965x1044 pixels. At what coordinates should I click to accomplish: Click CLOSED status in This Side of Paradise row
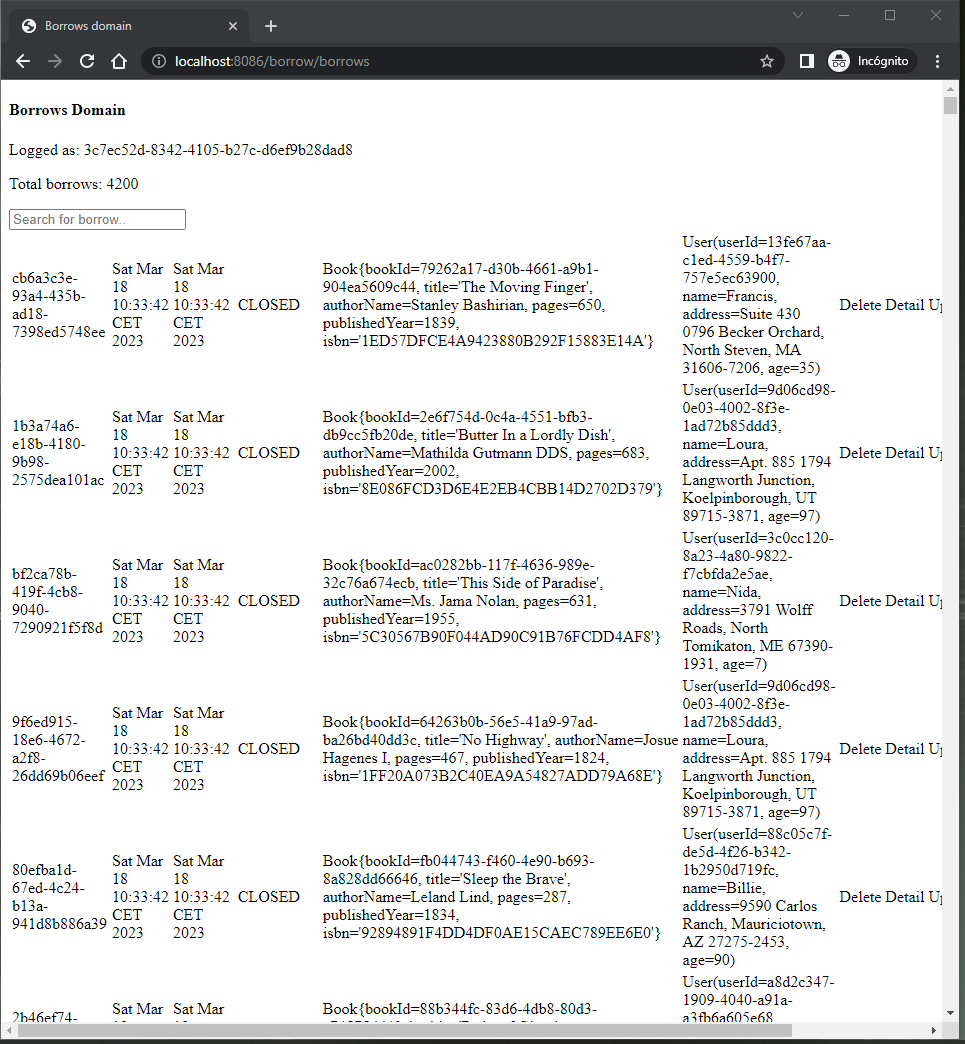click(268, 601)
